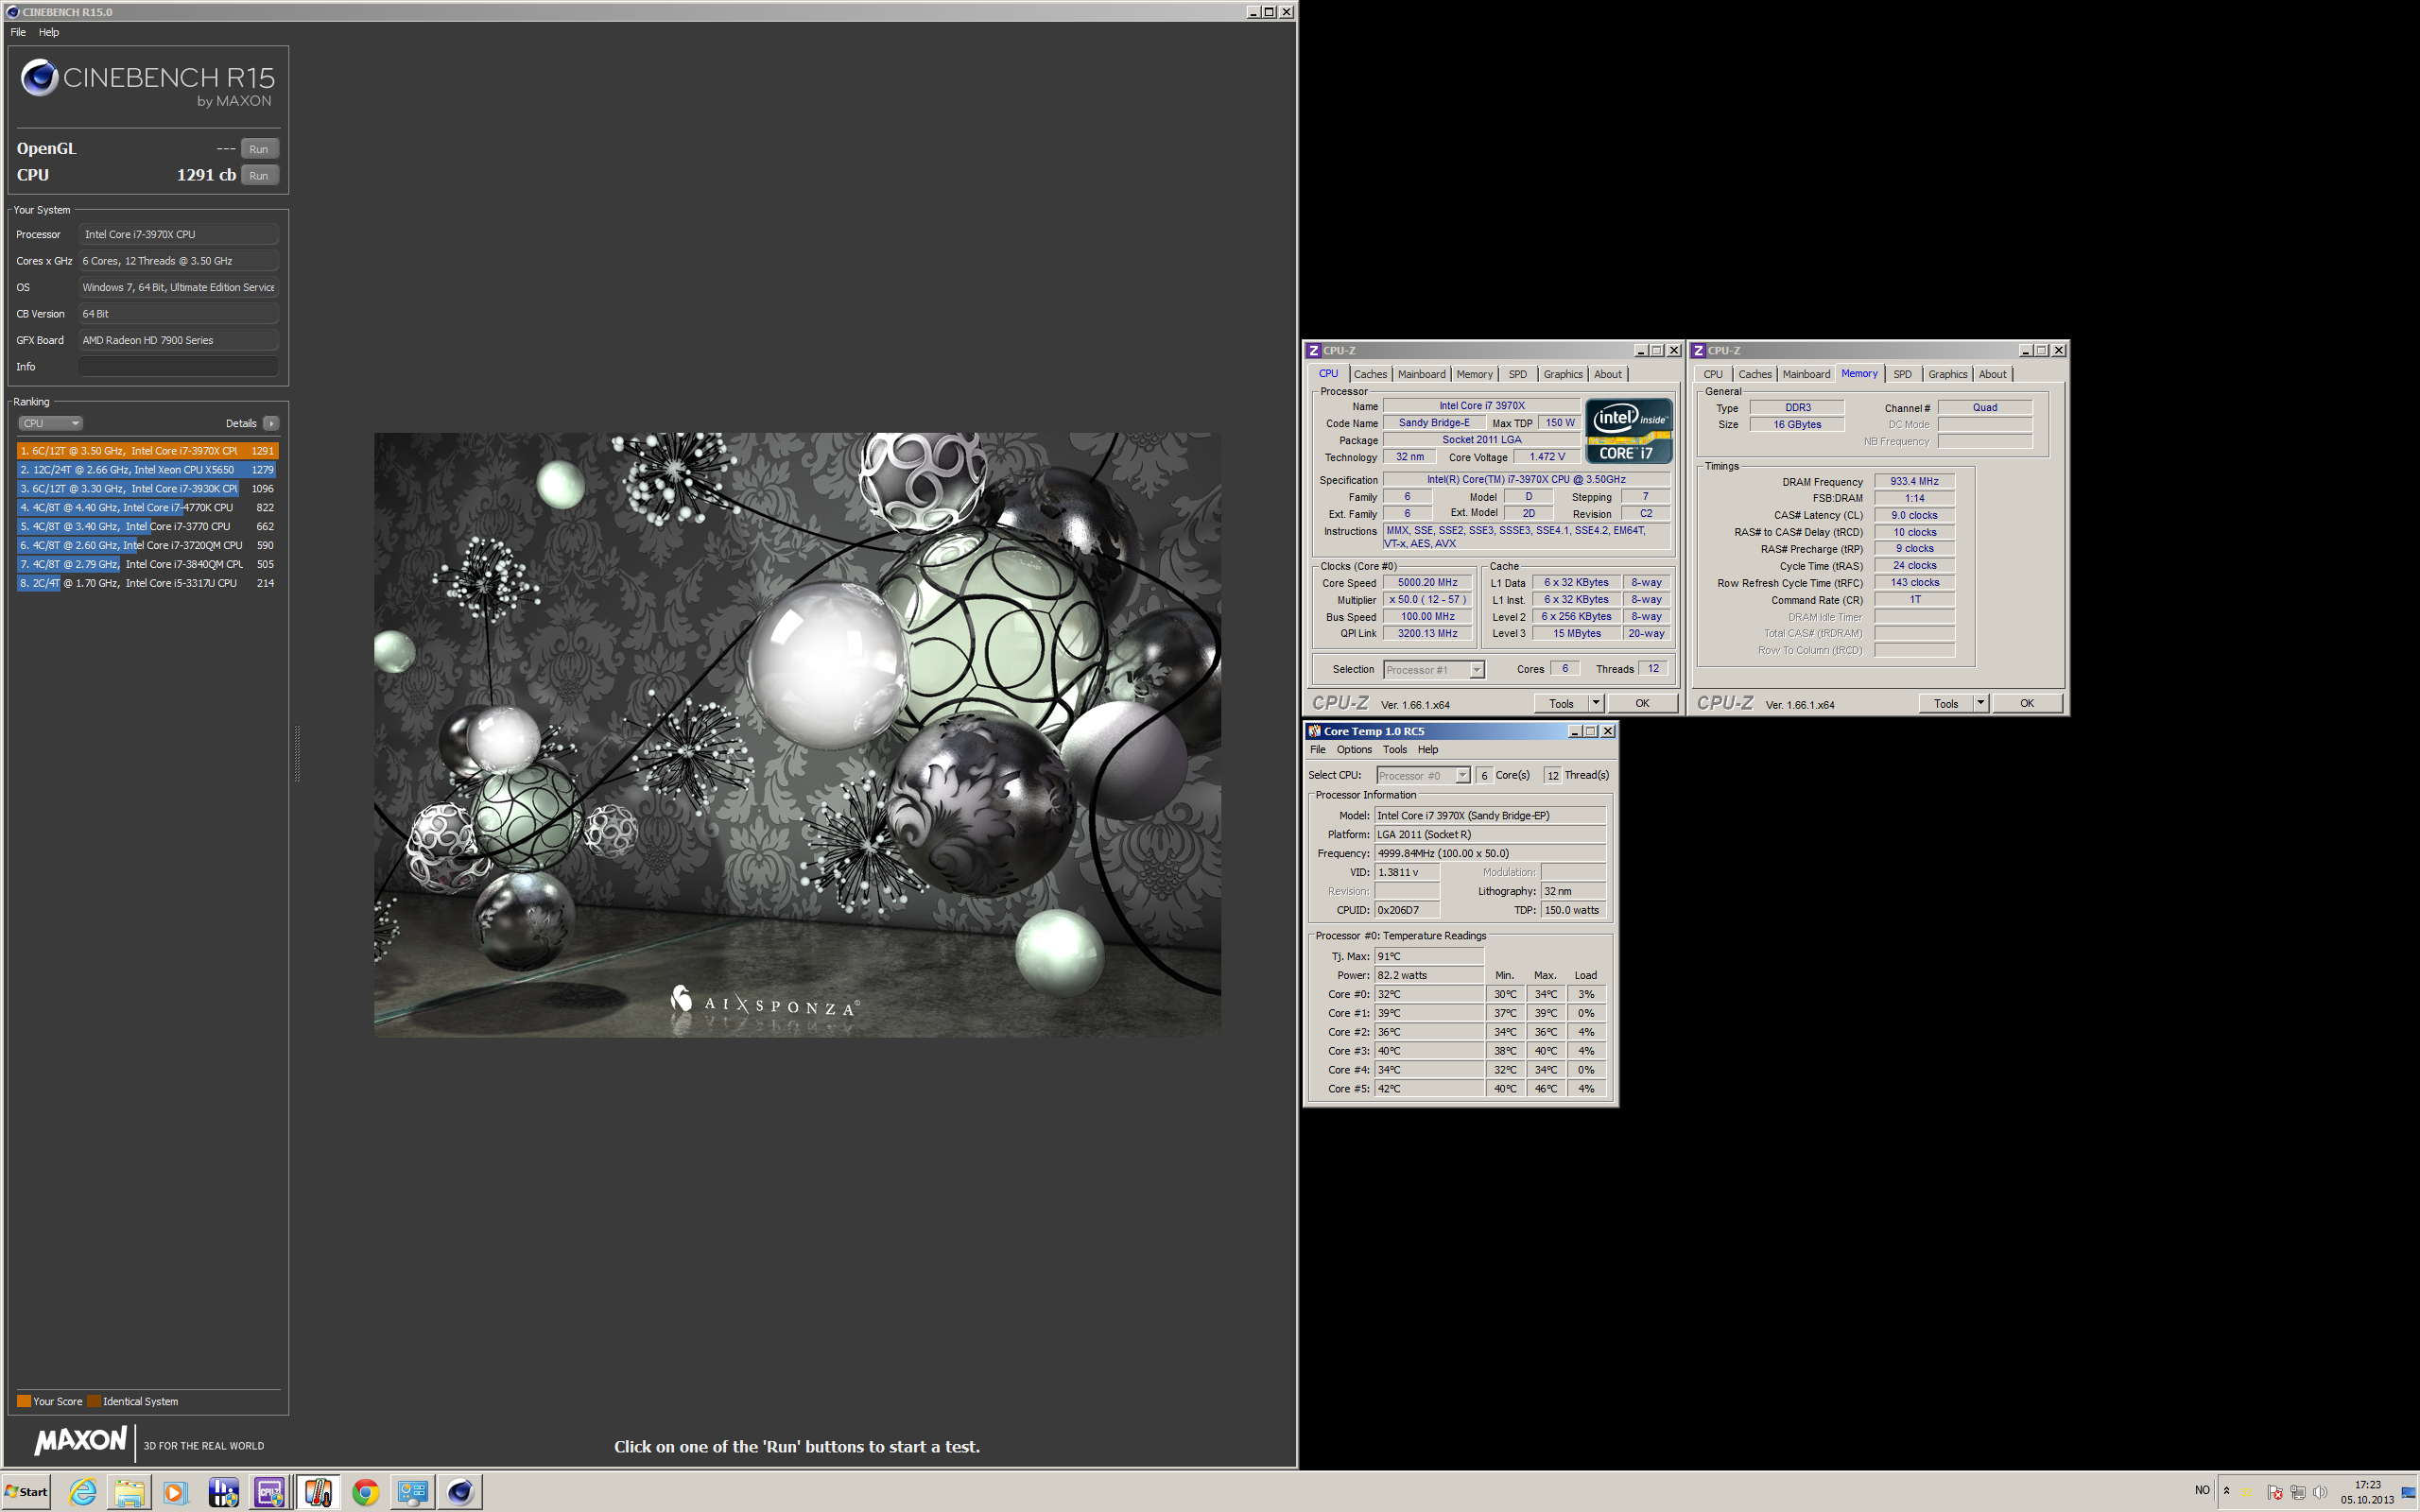Click the taskbar clock showing 17:23
2420x1512 pixels.
click(2367, 1492)
